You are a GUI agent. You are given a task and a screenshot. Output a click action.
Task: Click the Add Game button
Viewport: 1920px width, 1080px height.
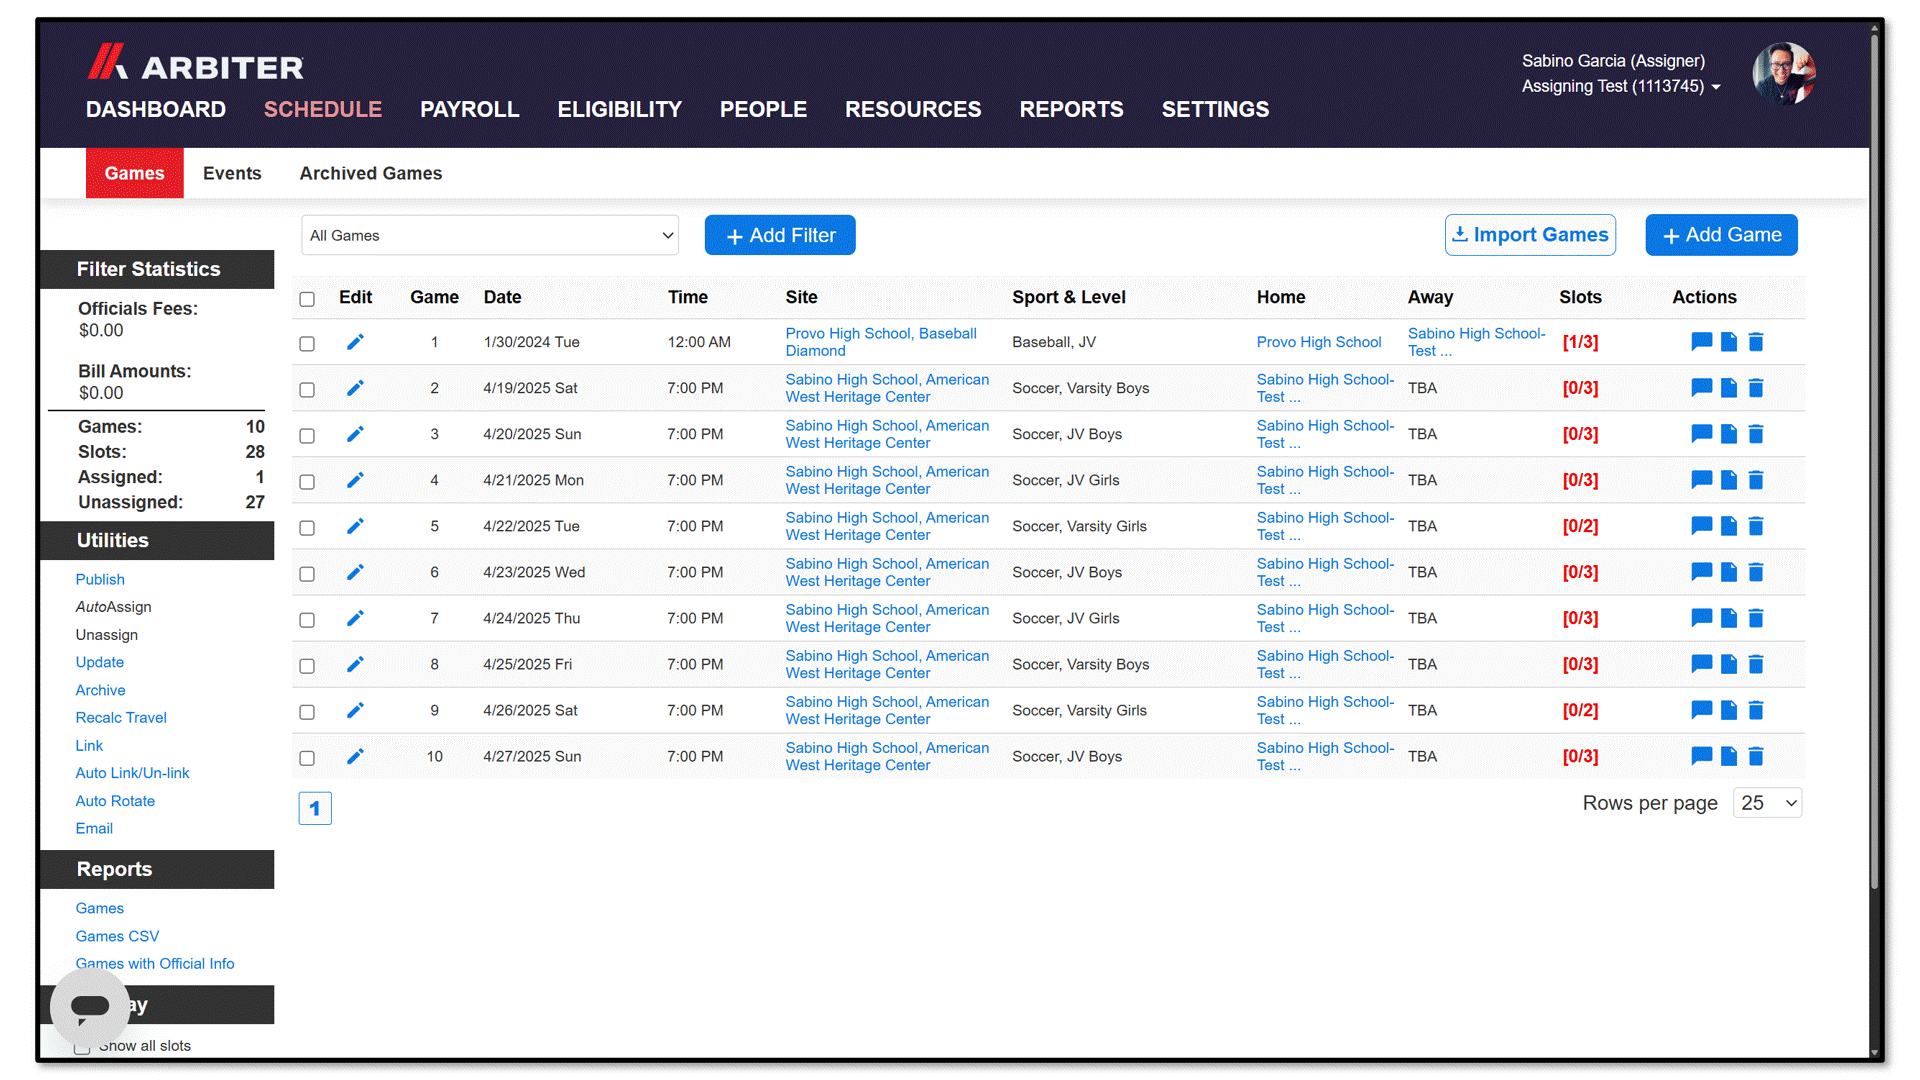click(x=1721, y=235)
